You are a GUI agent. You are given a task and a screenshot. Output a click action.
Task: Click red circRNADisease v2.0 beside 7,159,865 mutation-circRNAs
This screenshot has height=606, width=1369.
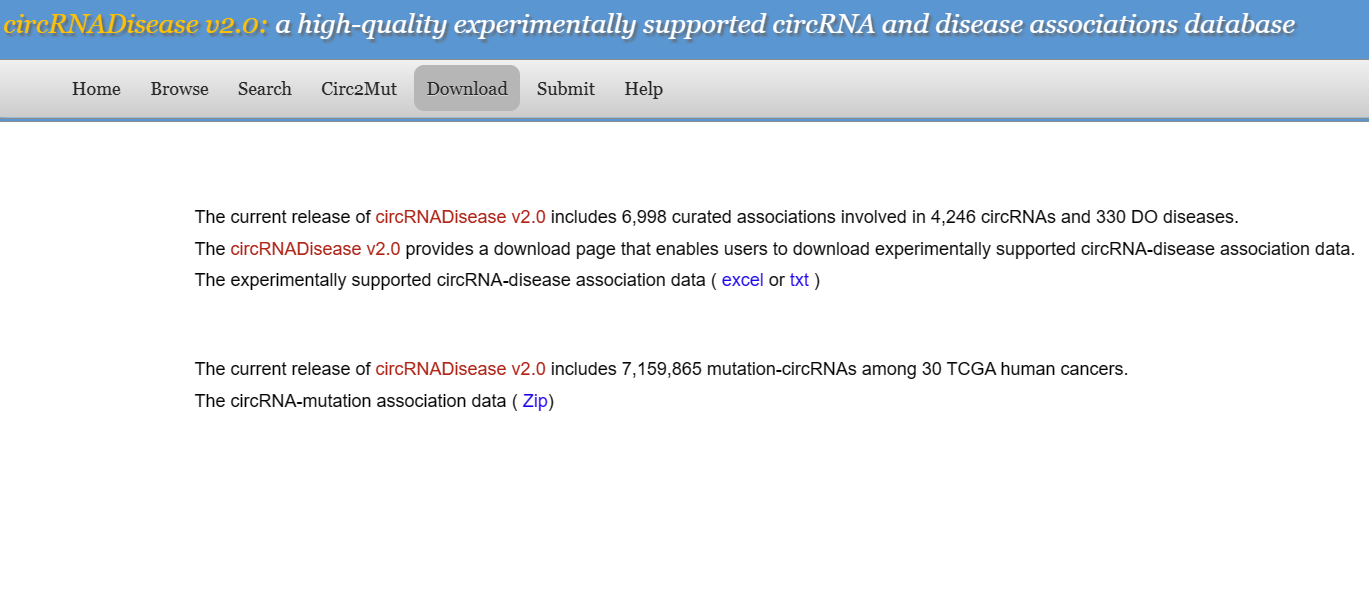[x=460, y=369]
